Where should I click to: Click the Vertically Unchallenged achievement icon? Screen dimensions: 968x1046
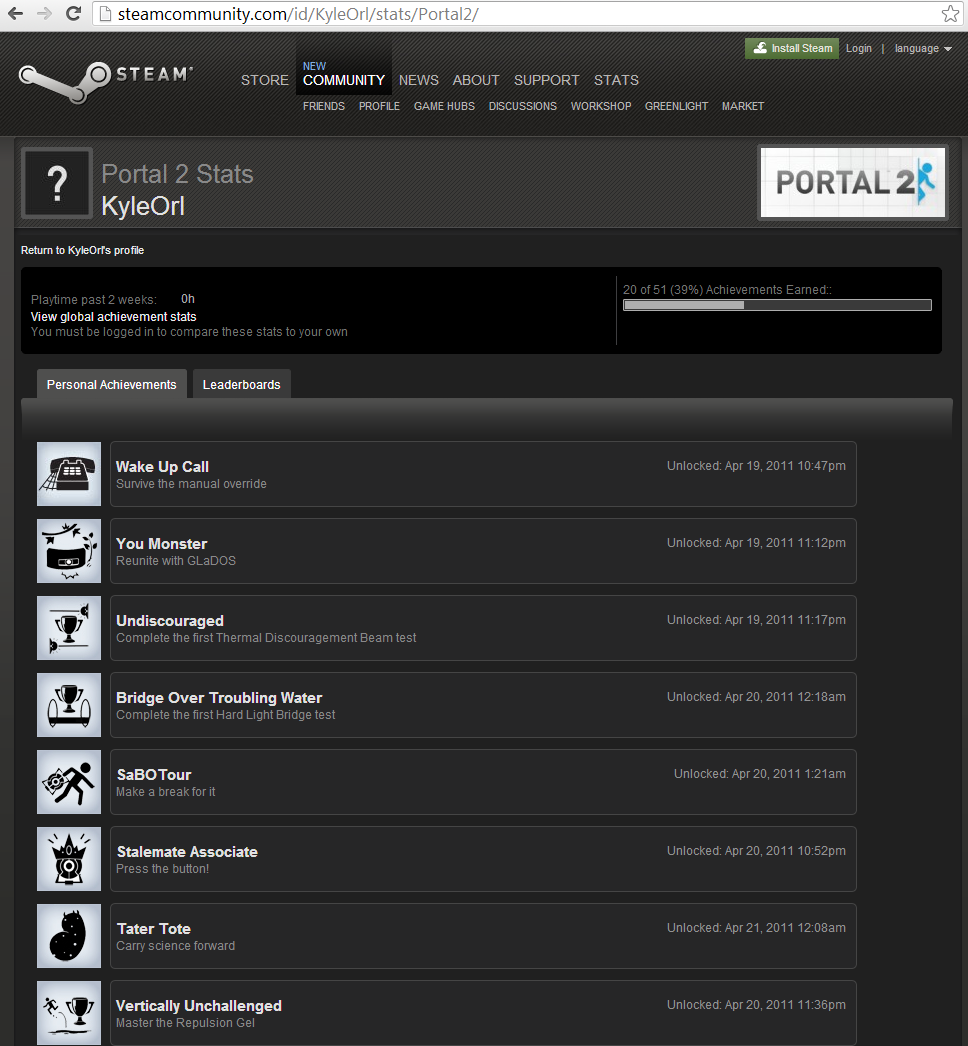[x=69, y=1013]
